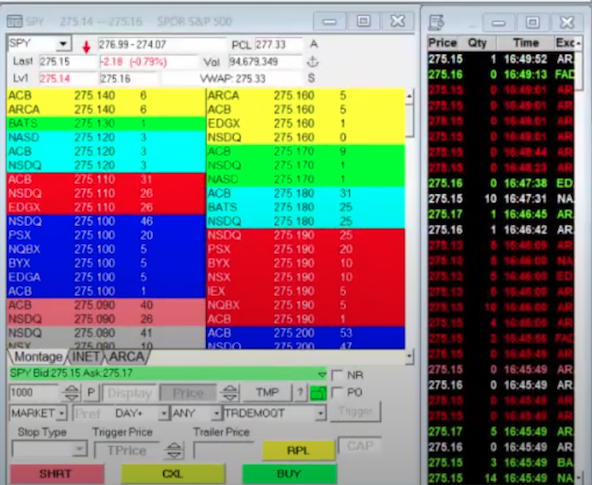Click the time and sales scrollbar down arrow
Image resolution: width=592 pixels, height=485 pixels.
pos(578,477)
